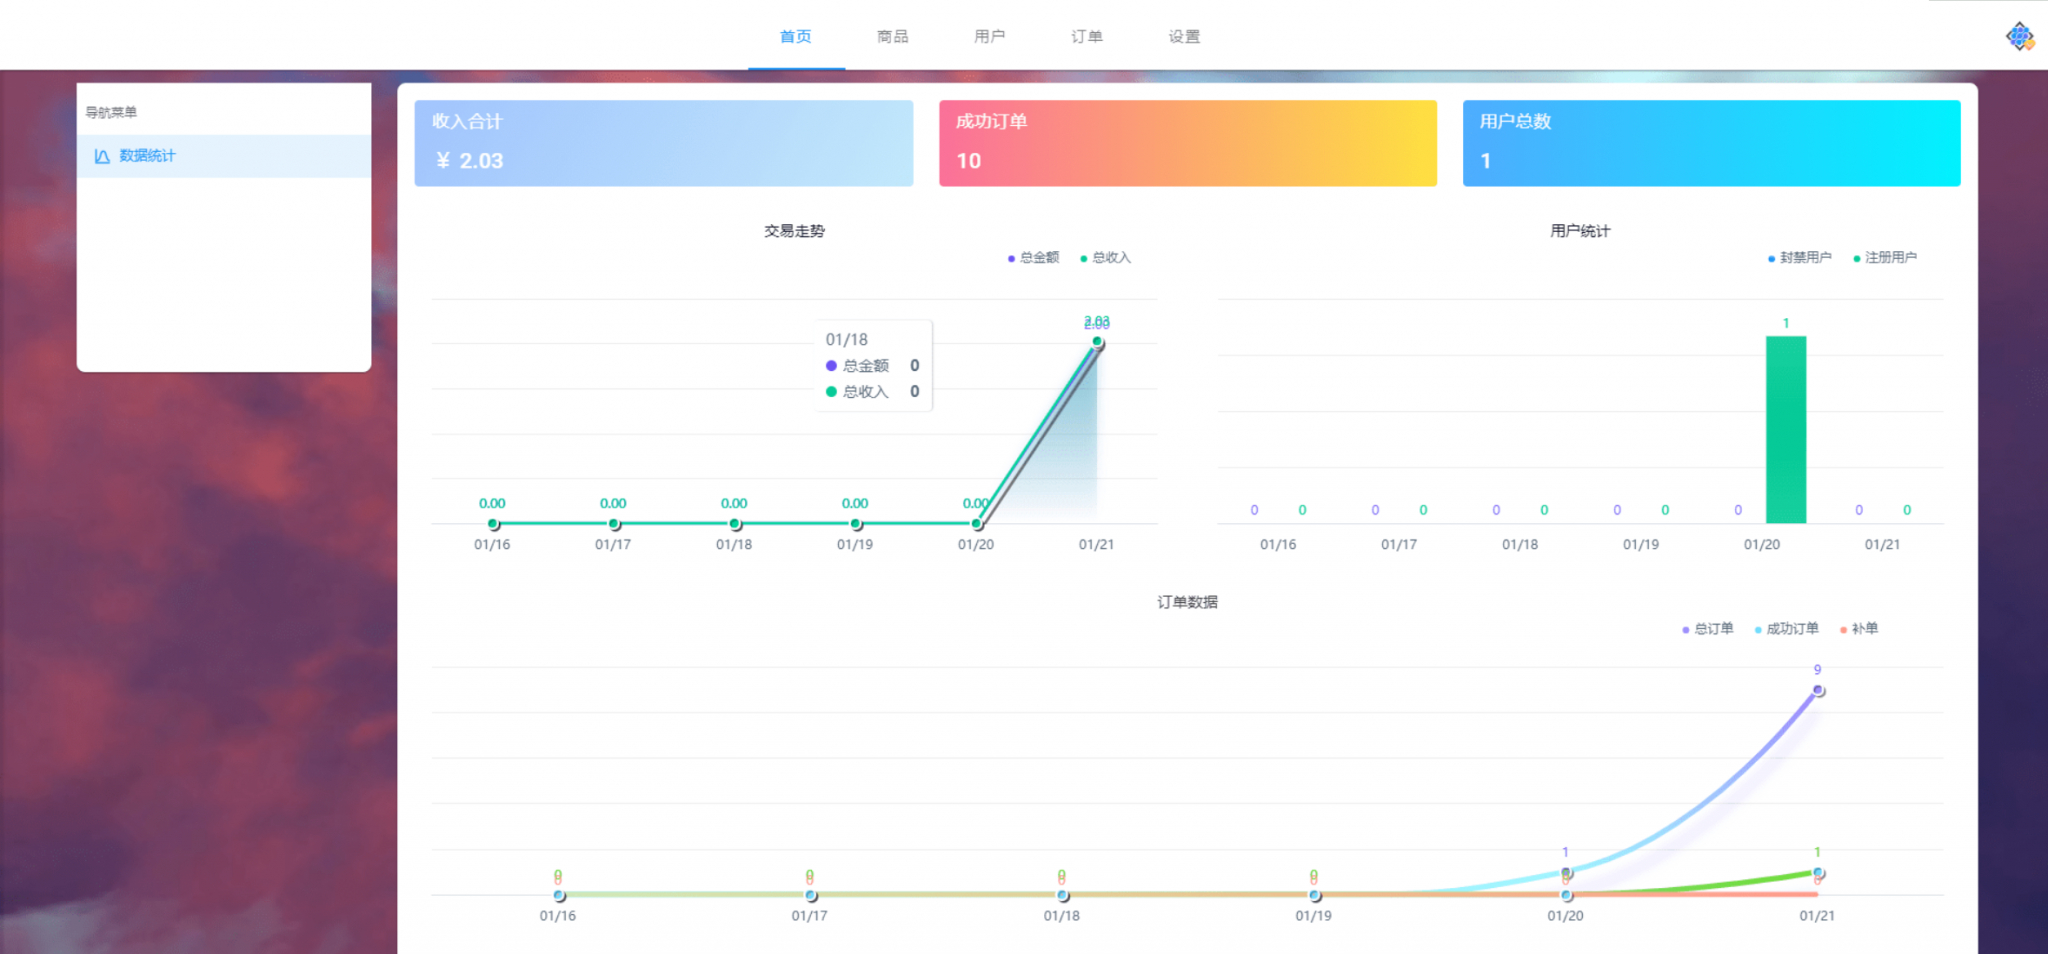Switch to the 商品 tab
The width and height of the screenshot is (2048, 954).
(x=893, y=37)
